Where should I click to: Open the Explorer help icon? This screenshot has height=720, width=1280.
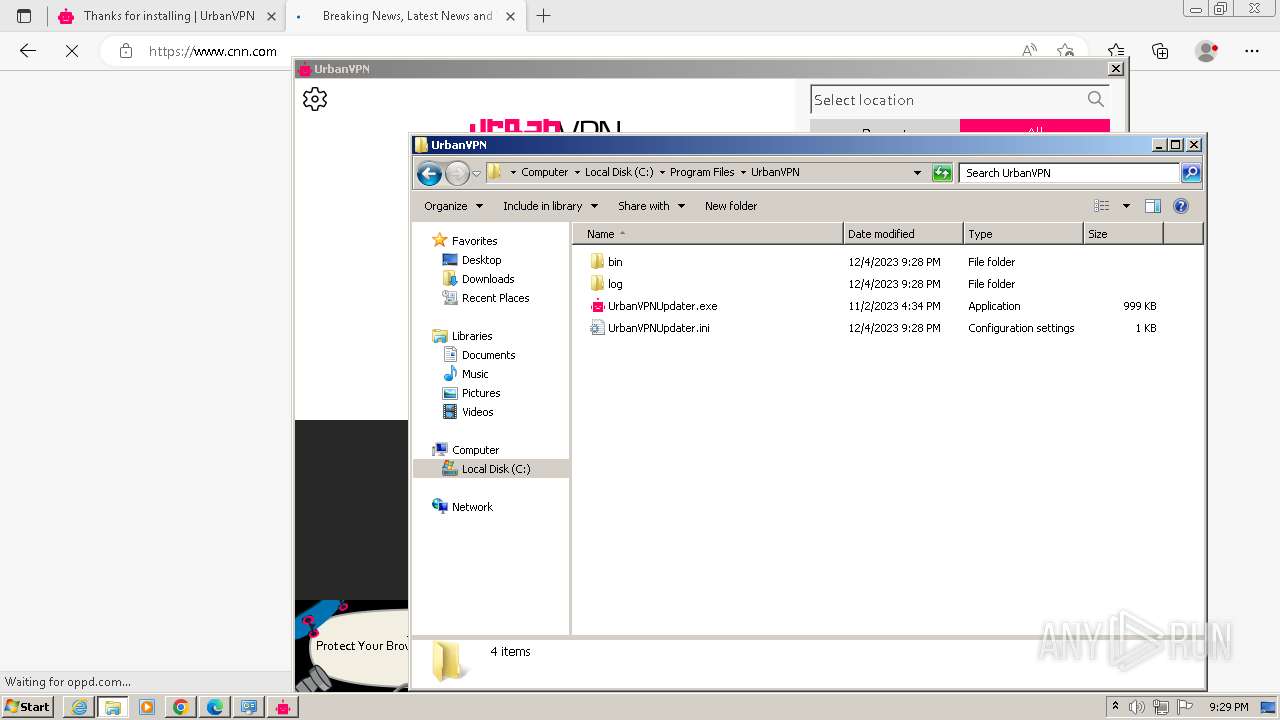tap(1181, 206)
